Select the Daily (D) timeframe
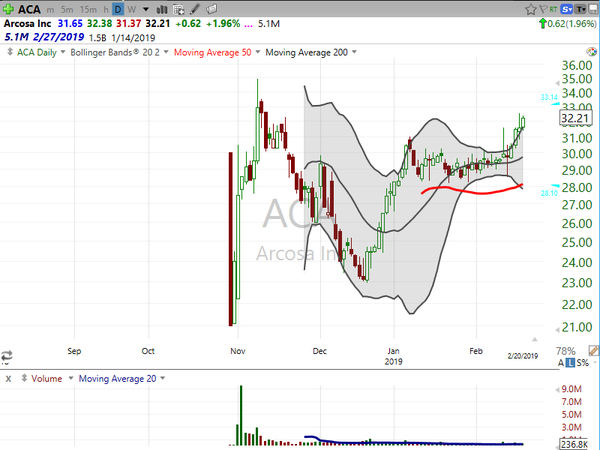600x450 pixels. tap(118, 9)
